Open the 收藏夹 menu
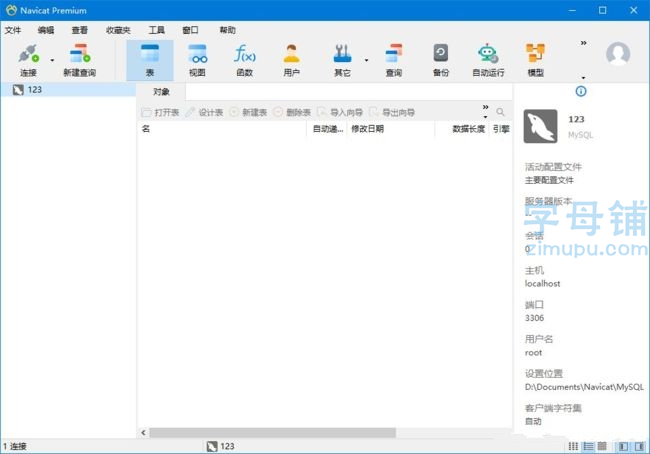 click(x=118, y=30)
